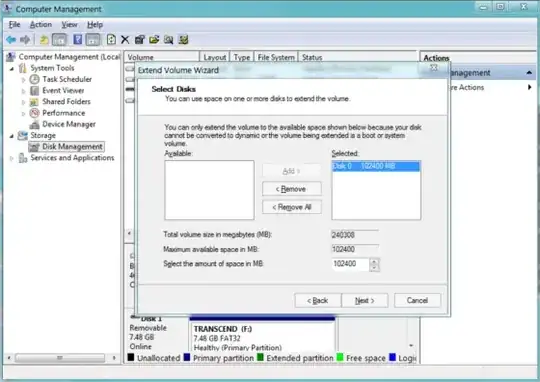540x382 pixels.
Task: Expand the Event Viewer node
Action: click(x=23, y=91)
